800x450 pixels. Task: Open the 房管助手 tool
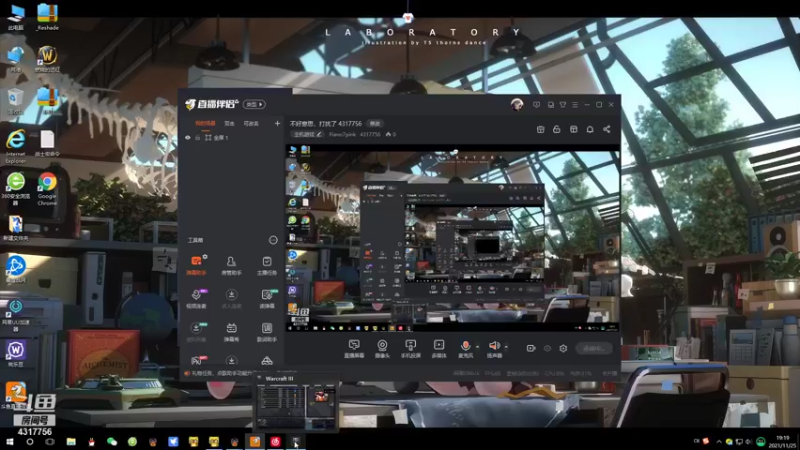231,265
